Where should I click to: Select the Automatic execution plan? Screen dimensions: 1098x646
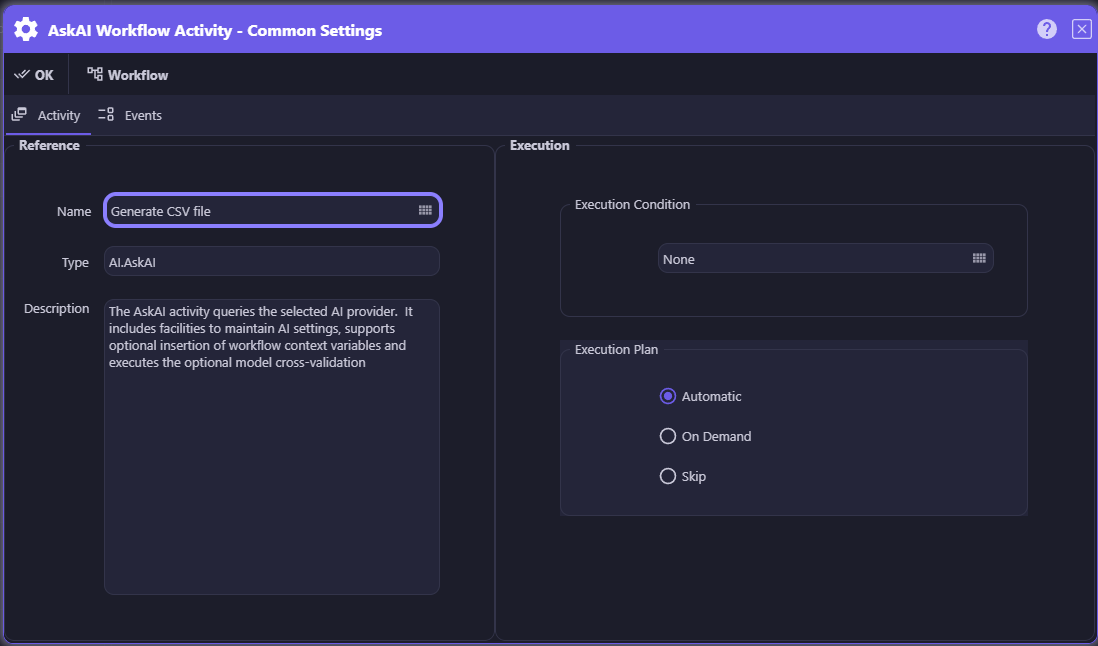tap(700, 396)
